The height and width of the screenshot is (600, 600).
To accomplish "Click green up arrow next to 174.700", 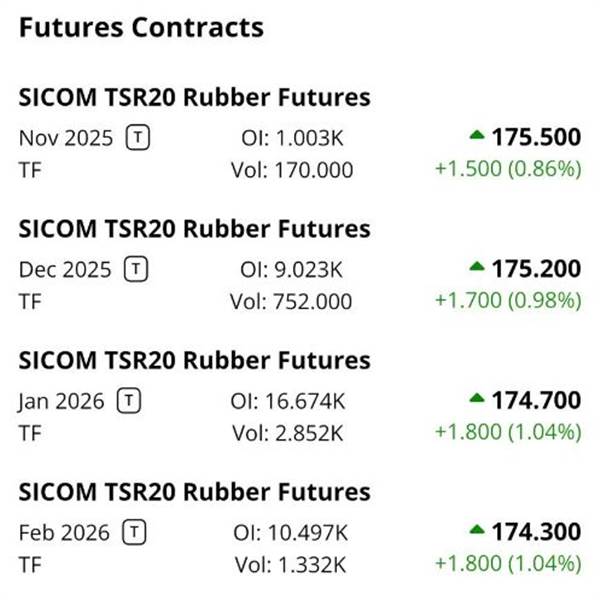I will [477, 398].
